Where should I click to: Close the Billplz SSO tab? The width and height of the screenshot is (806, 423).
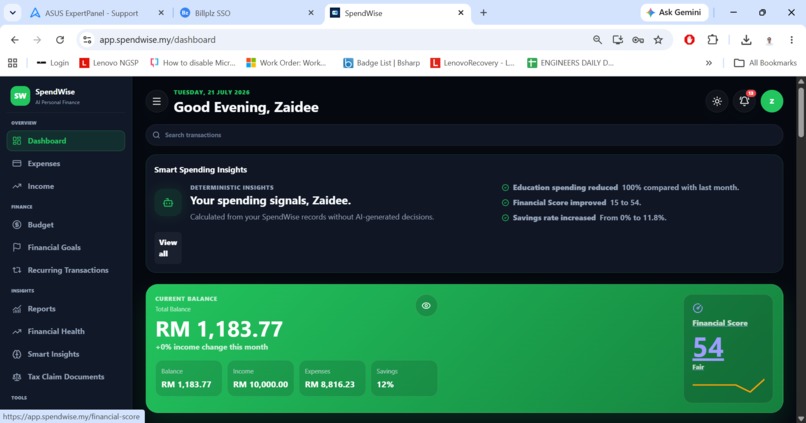coord(311,13)
